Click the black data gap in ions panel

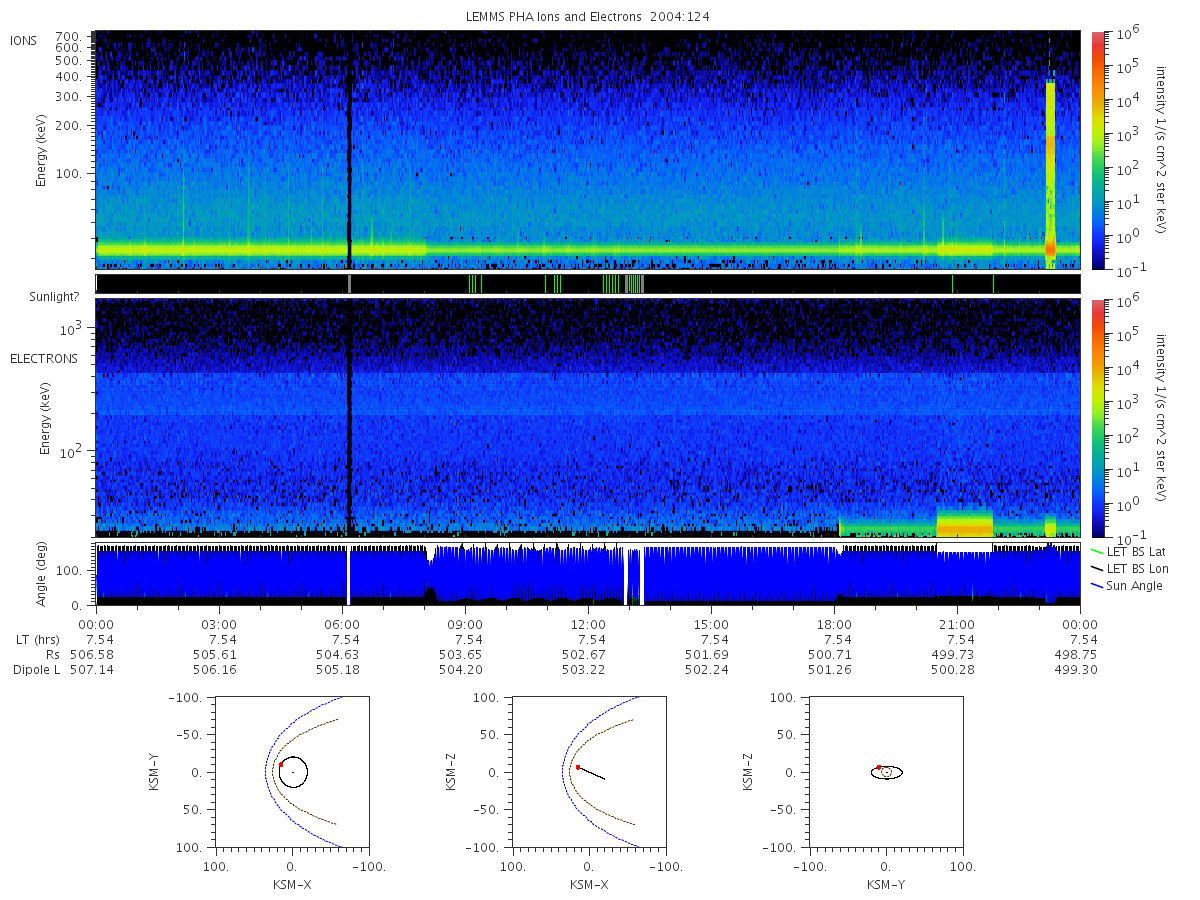click(x=349, y=150)
